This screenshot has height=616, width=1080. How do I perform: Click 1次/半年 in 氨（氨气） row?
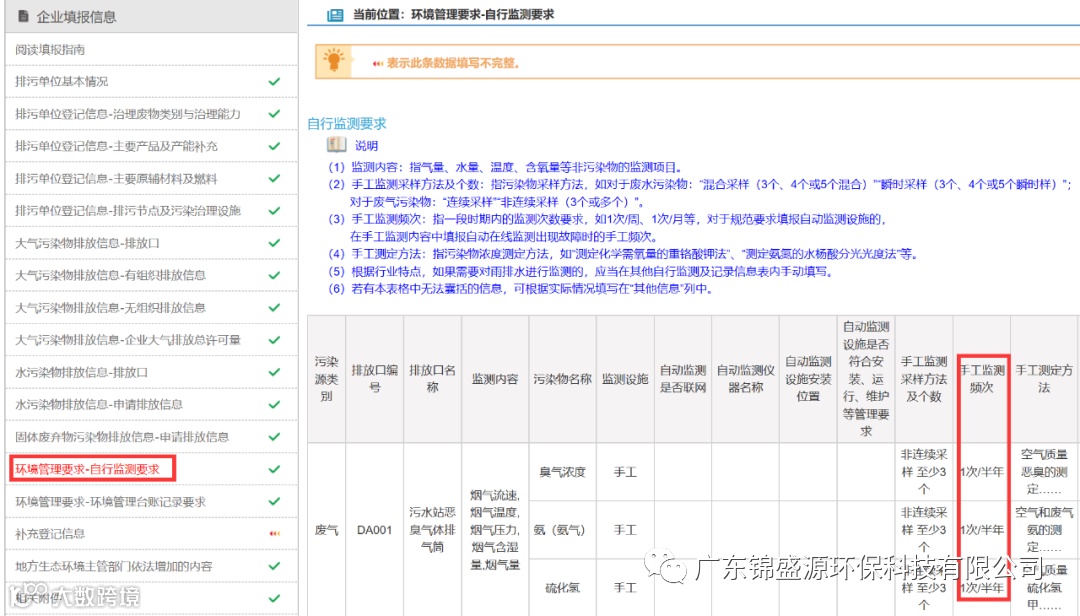(x=982, y=530)
